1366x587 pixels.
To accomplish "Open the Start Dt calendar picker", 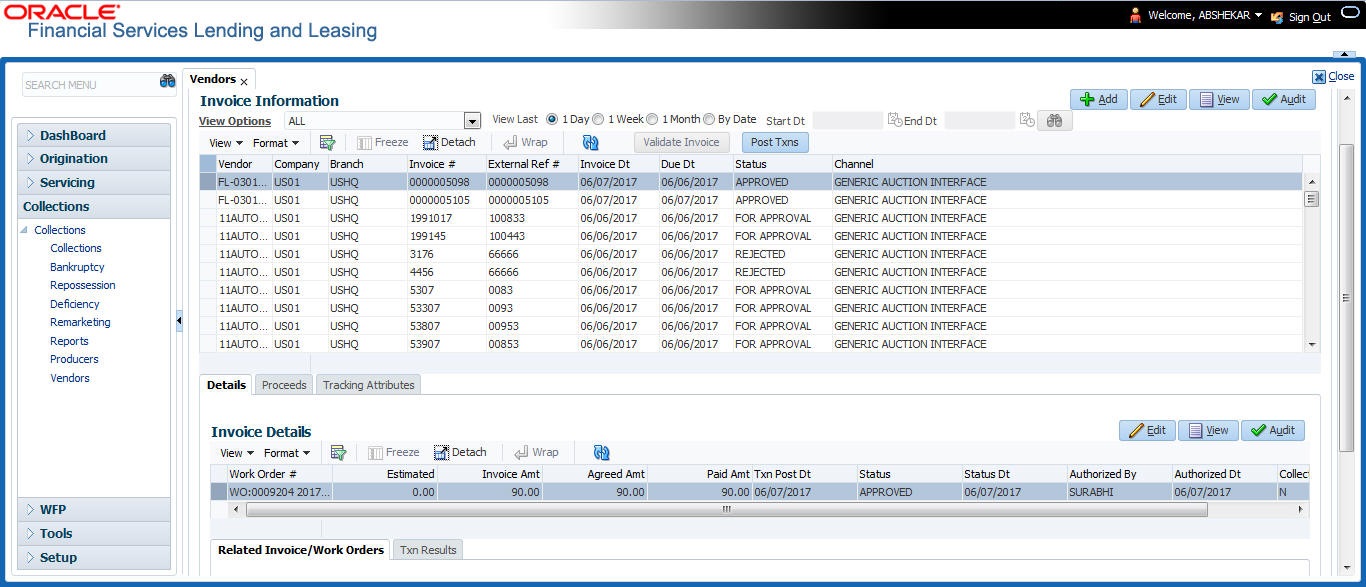I will pos(894,120).
